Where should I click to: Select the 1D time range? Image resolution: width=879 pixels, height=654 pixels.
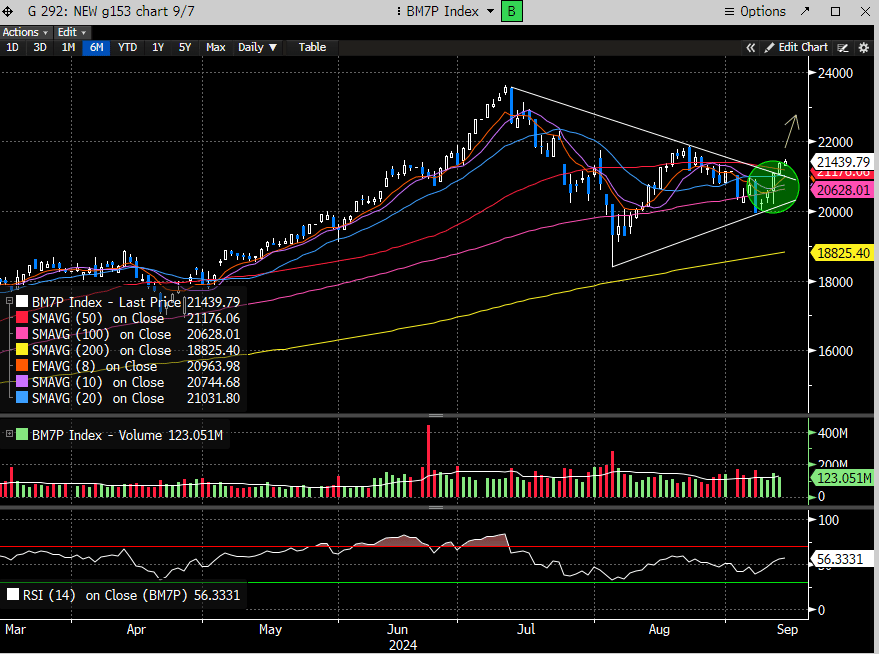point(12,47)
